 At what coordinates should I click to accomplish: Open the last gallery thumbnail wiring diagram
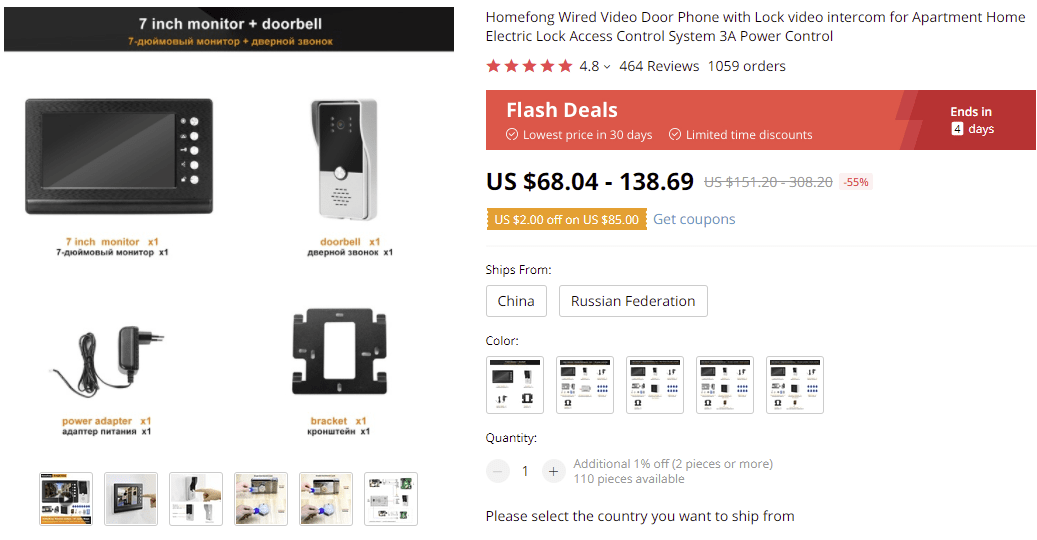click(x=391, y=499)
